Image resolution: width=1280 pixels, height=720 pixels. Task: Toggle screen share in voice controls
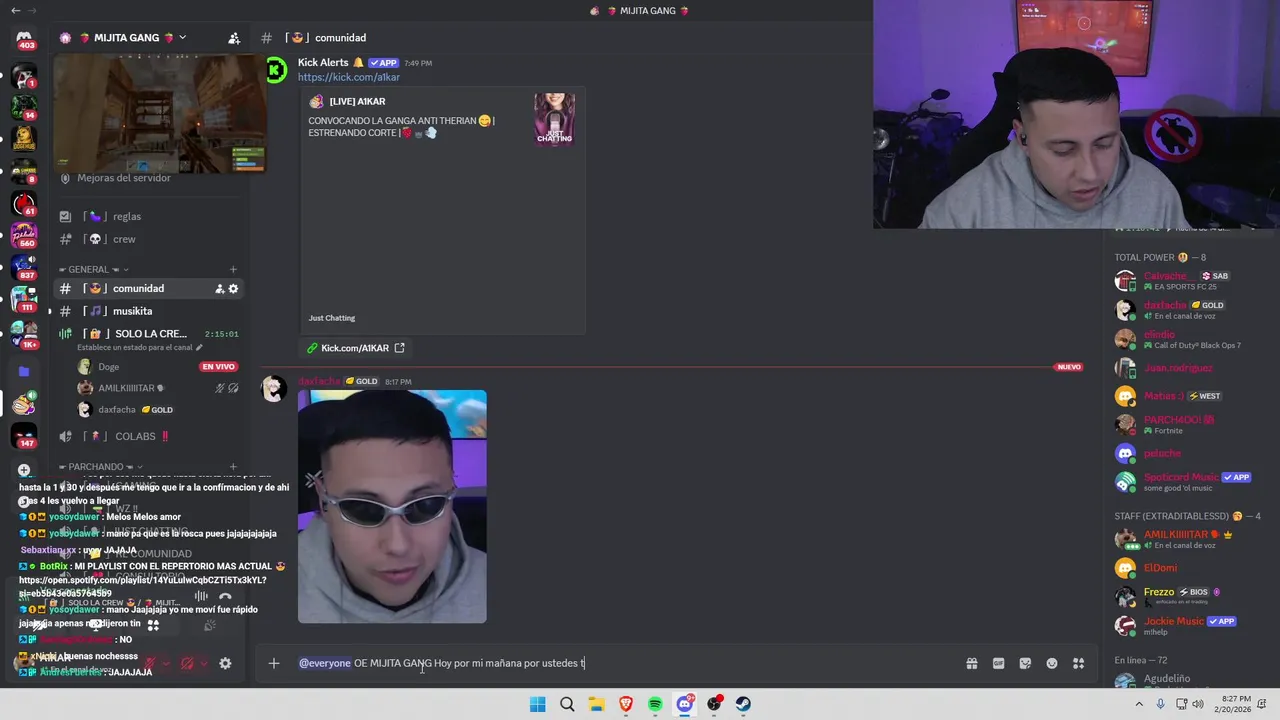pyautogui.click(x=96, y=625)
